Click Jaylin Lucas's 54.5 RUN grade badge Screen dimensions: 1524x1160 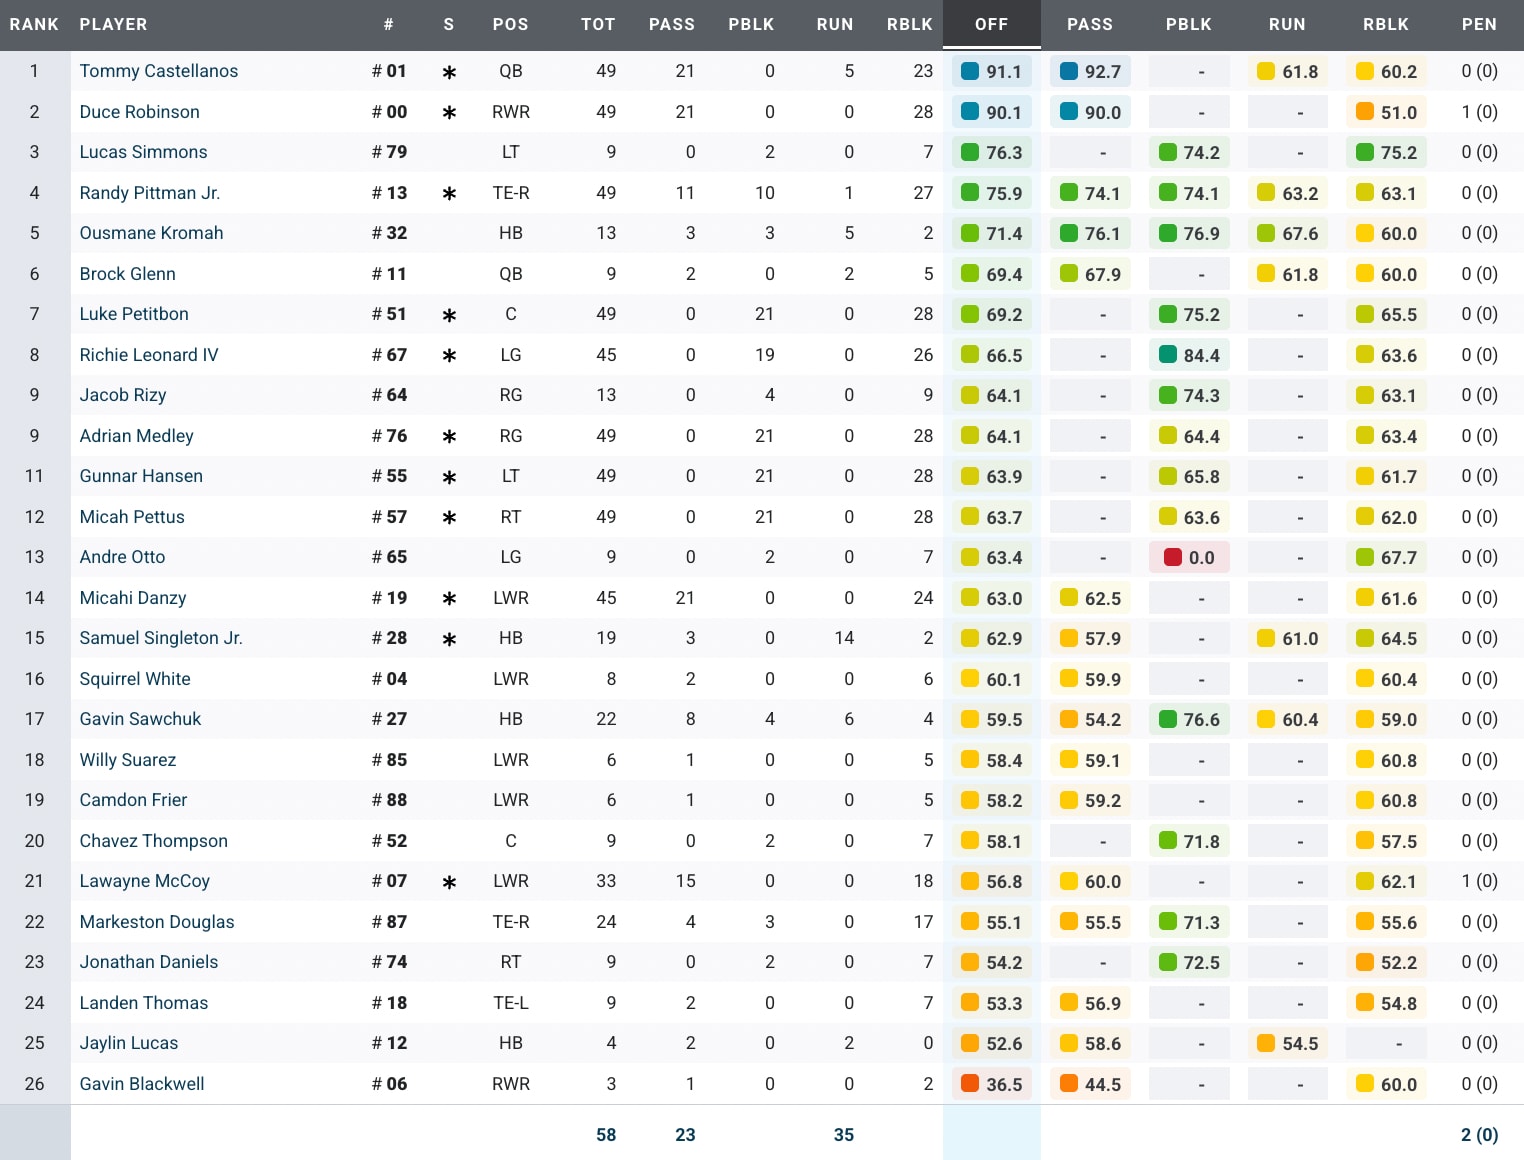click(x=1287, y=1043)
